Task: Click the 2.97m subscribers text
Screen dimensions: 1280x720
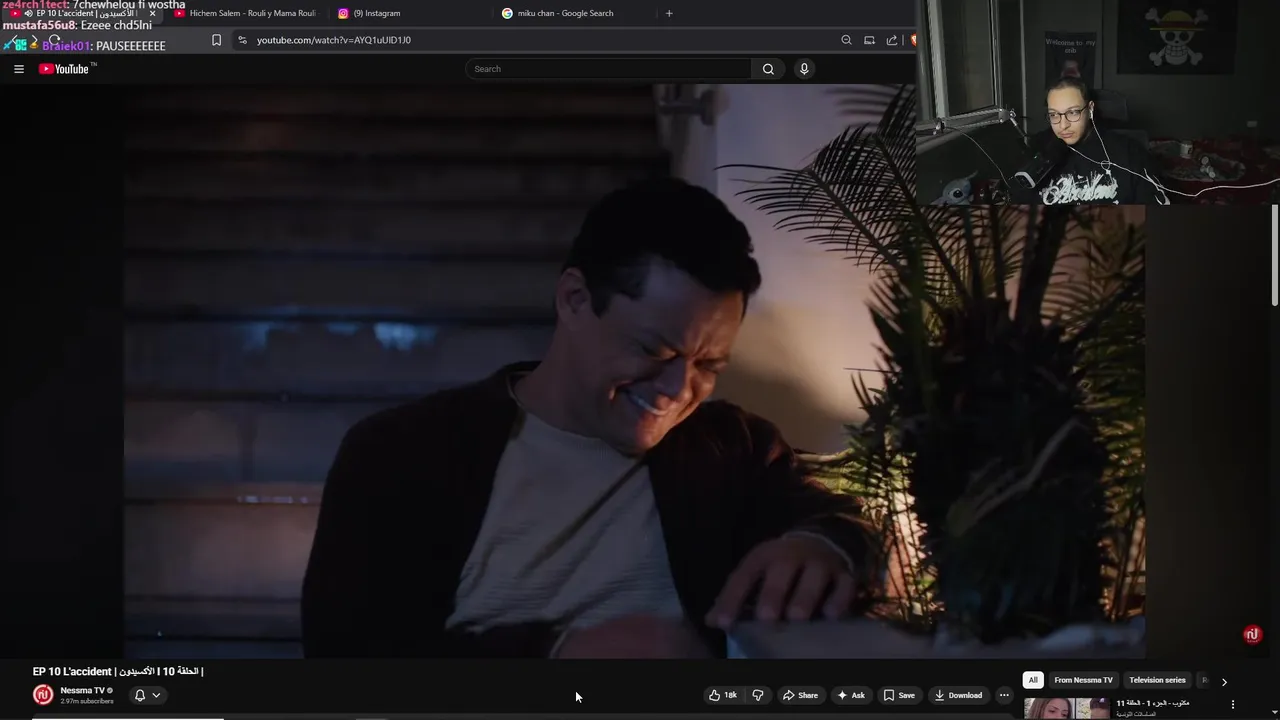Action: (87, 702)
